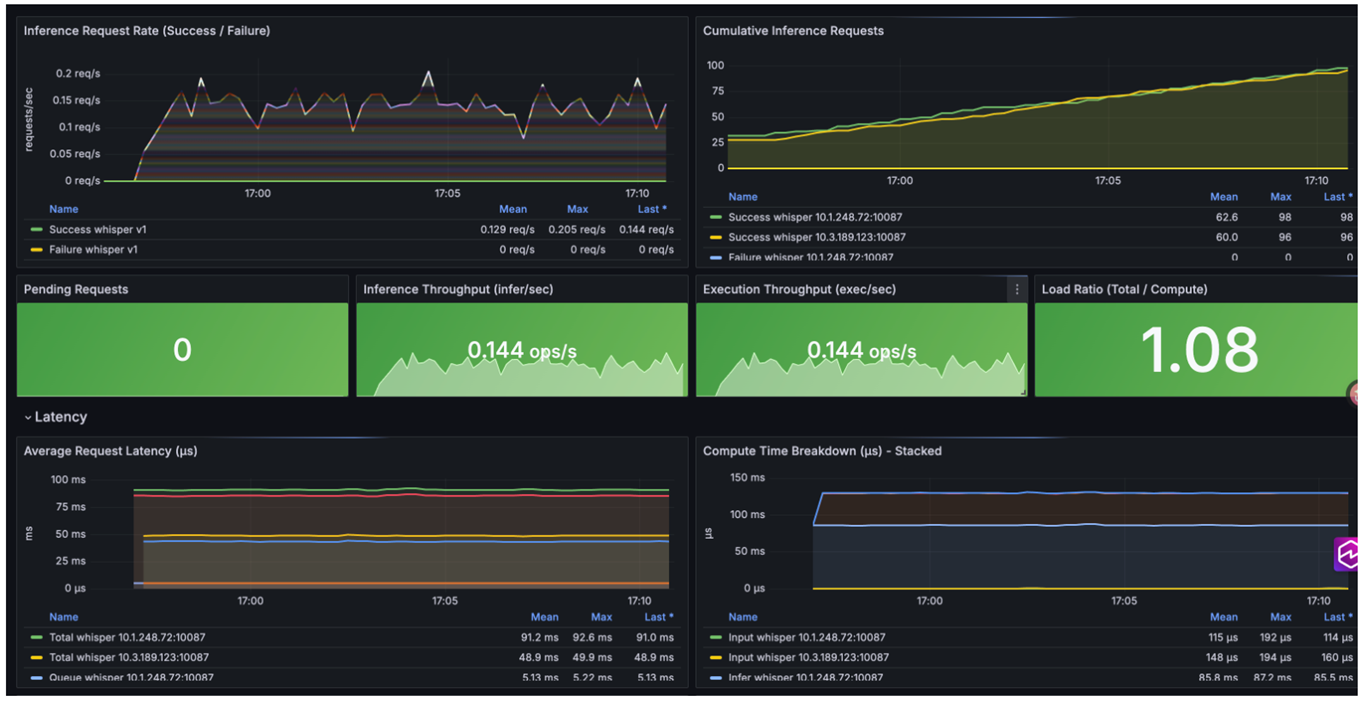Image resolution: width=1362 pixels, height=701 pixels.
Task: Toggle Success whisper 10.3.189.123:10087 series visibility
Action: click(x=817, y=237)
